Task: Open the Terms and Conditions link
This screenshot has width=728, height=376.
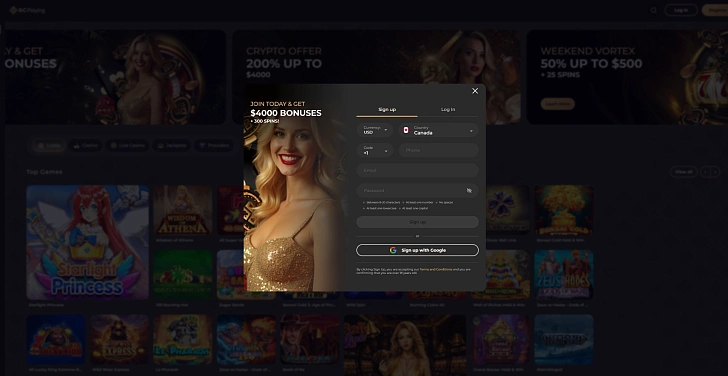Action: point(436,269)
